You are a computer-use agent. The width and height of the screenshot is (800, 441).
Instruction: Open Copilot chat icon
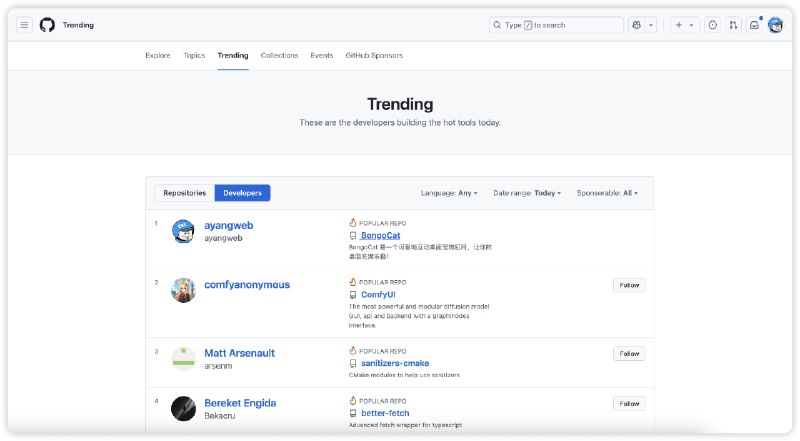(x=636, y=25)
